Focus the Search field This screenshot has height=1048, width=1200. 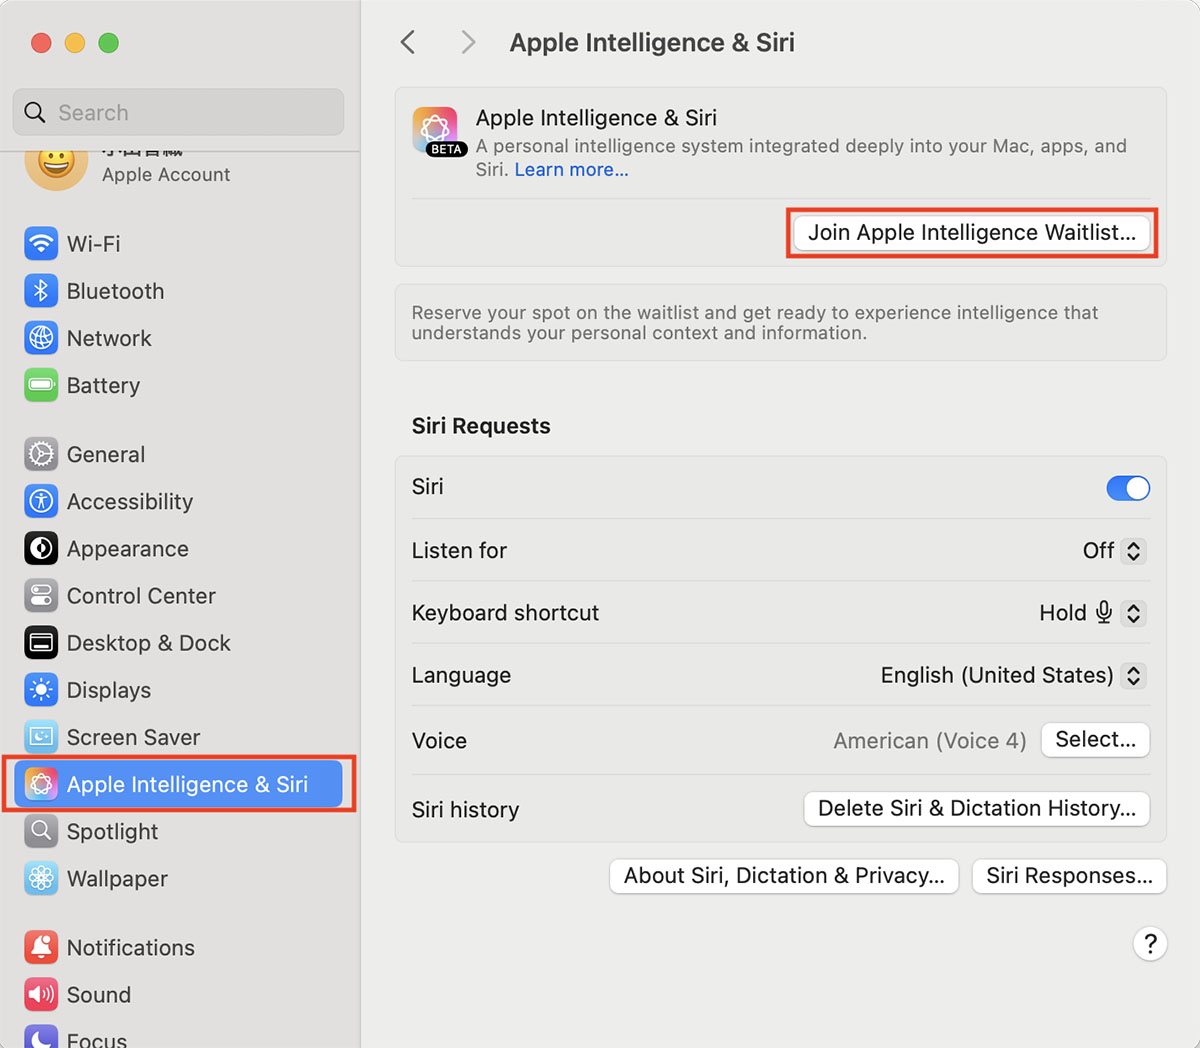pyautogui.click(x=178, y=112)
